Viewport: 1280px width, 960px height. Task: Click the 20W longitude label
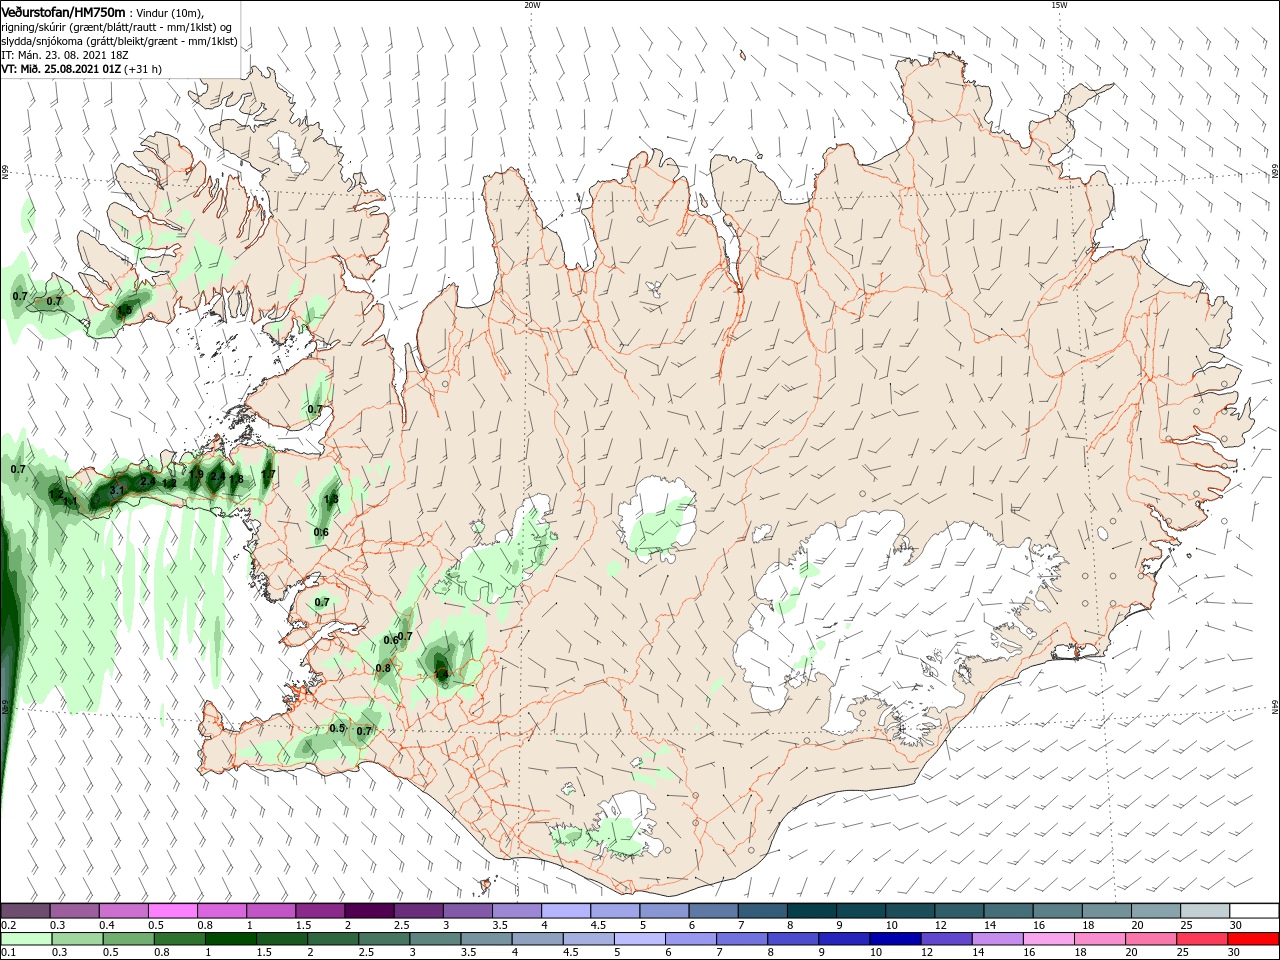click(532, 5)
